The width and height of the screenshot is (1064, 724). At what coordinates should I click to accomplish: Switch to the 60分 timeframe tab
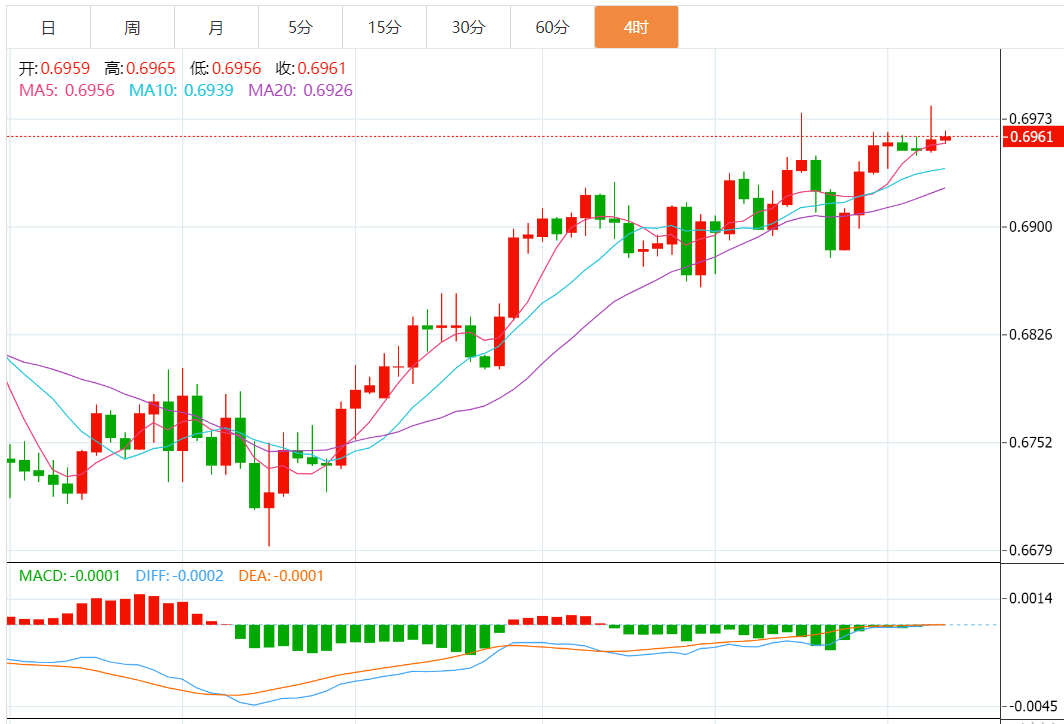coord(552,27)
